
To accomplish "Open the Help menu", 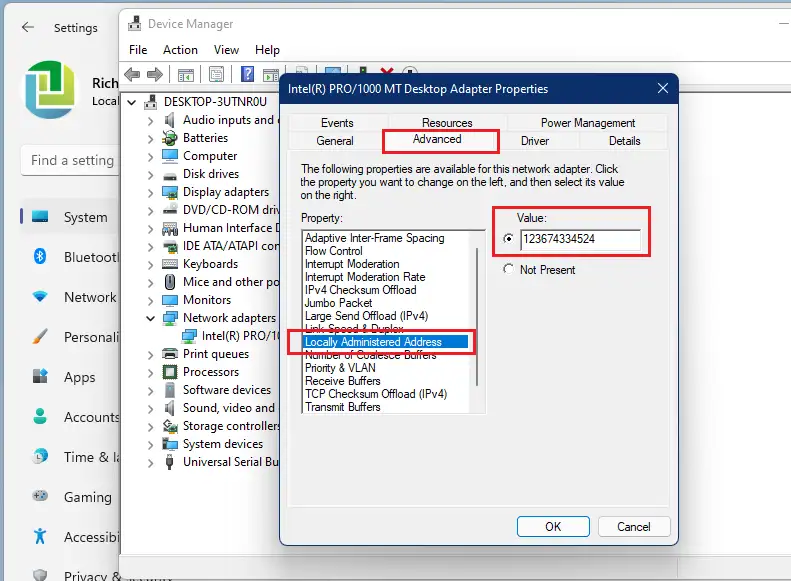I will pos(267,50).
